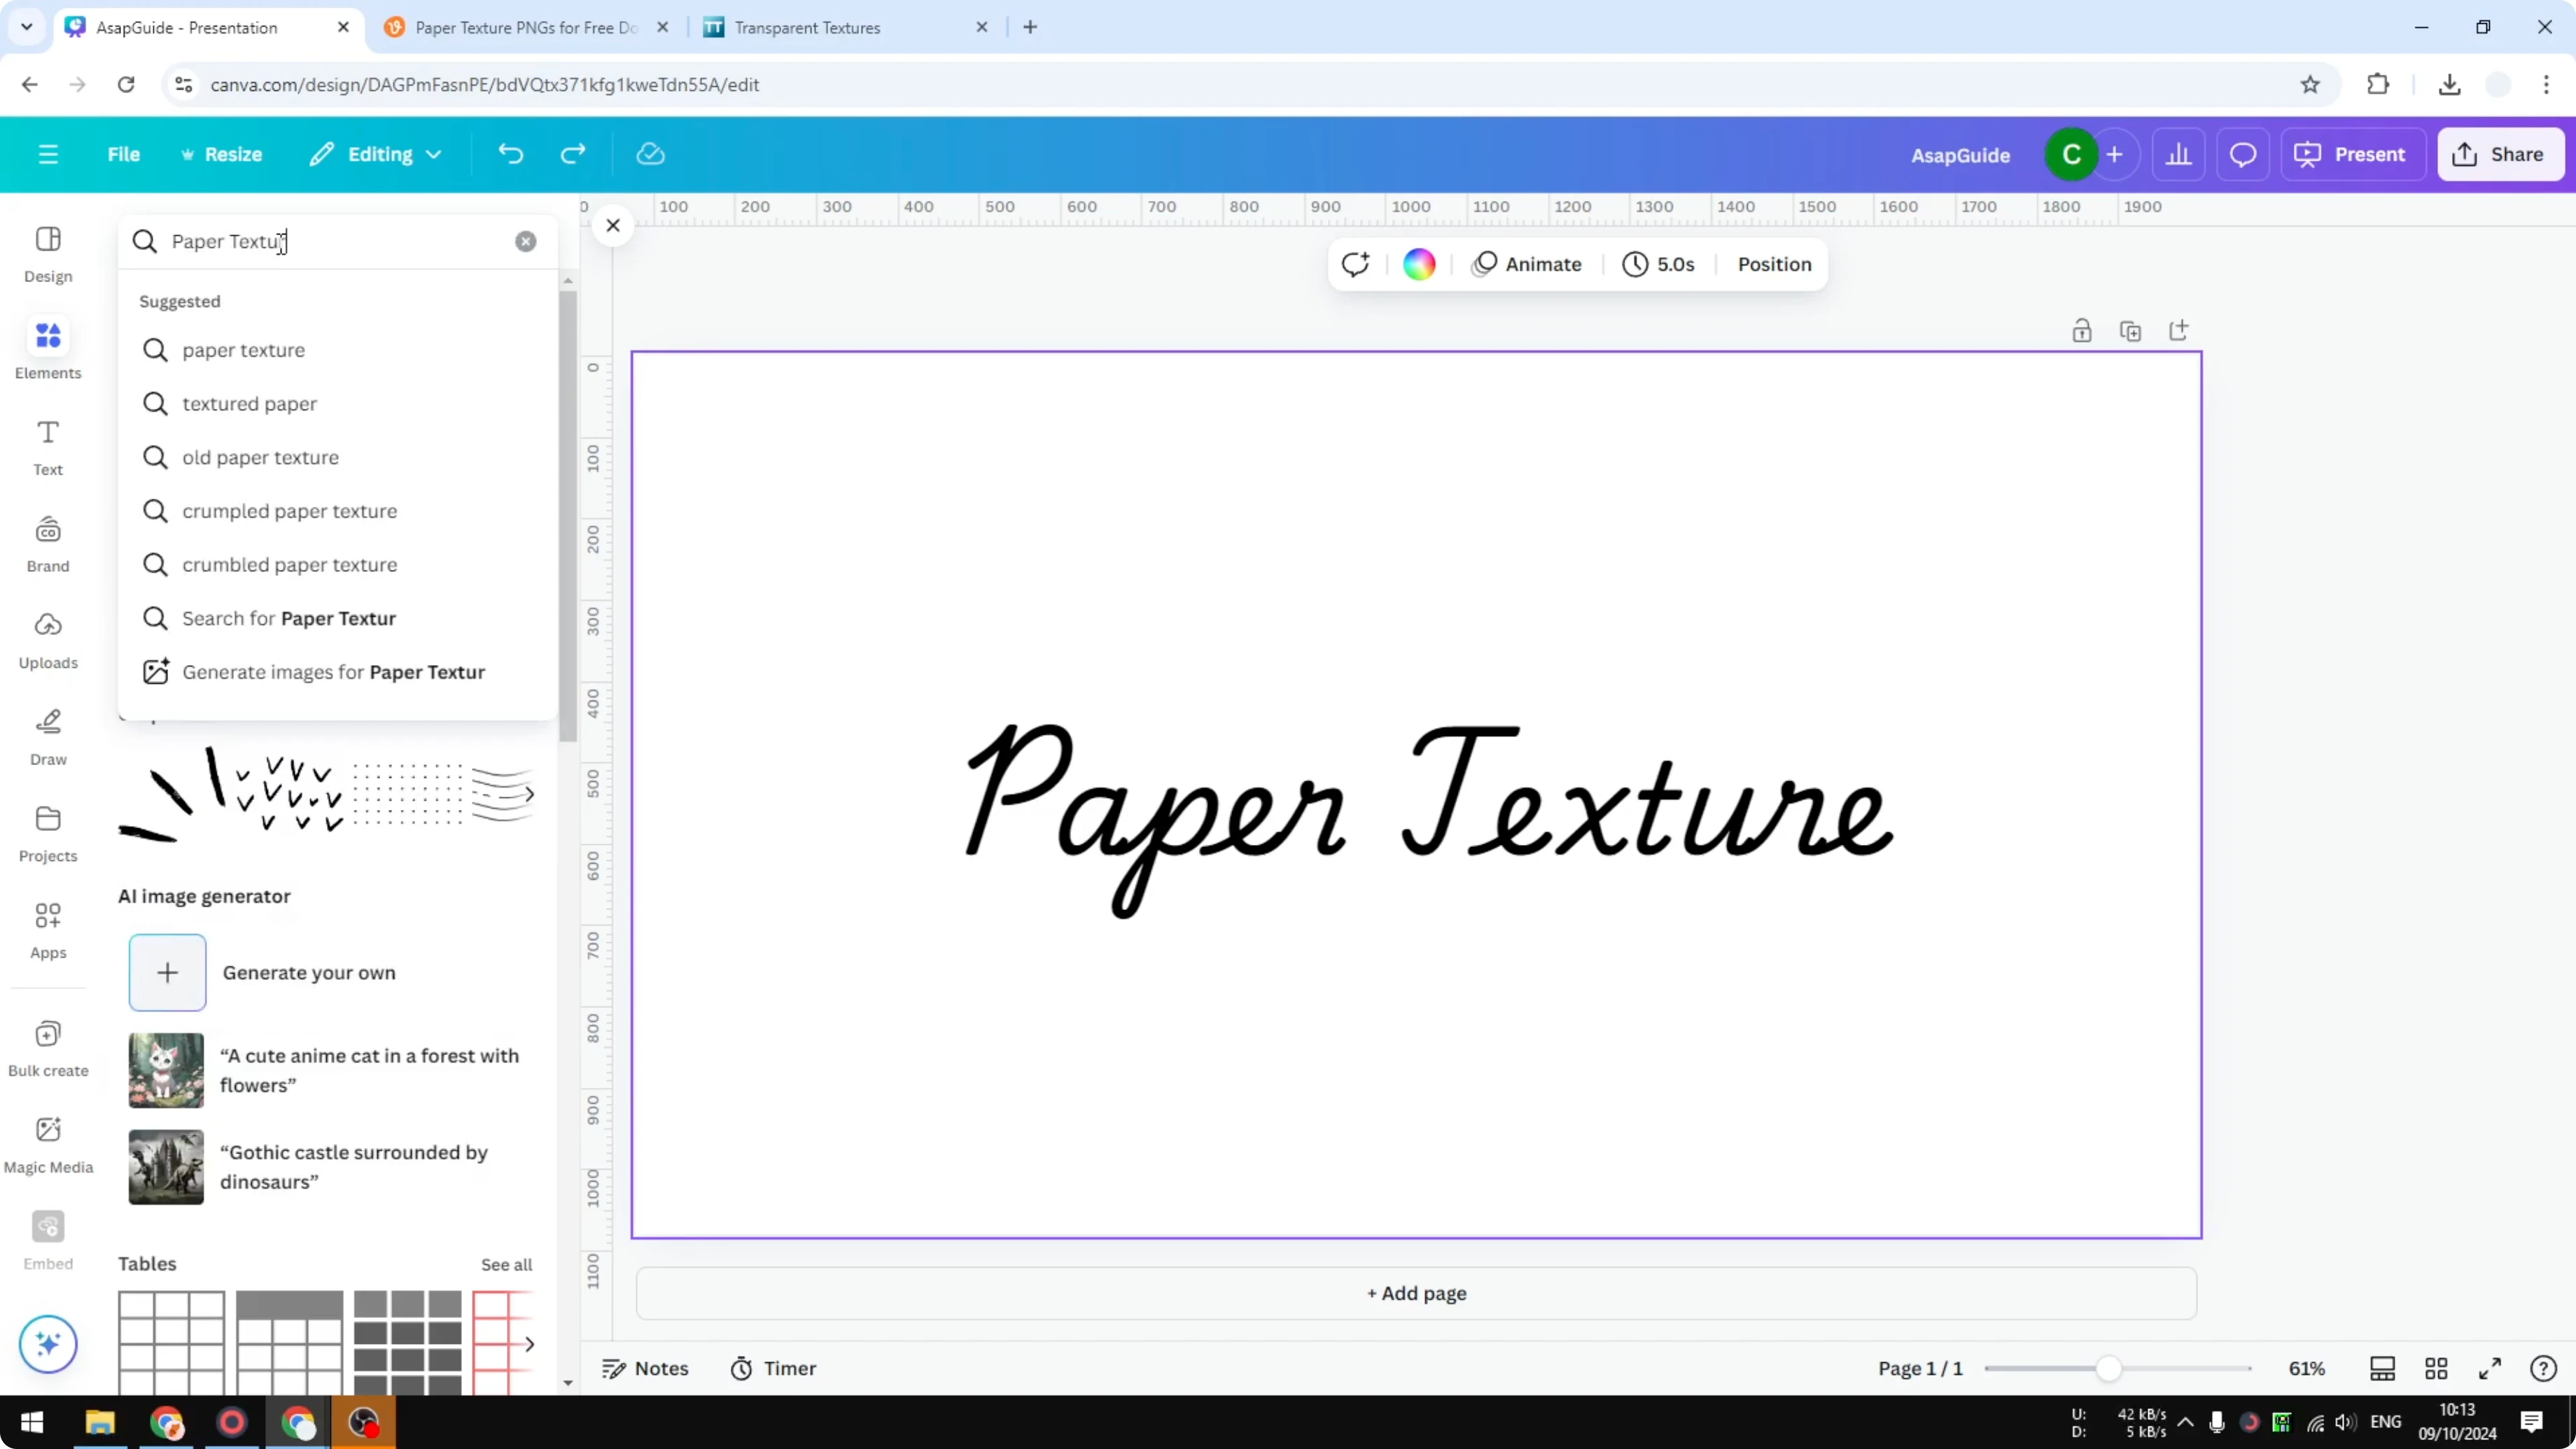Open the Editing mode dropdown
2576x1449 pixels.
pos(376,154)
